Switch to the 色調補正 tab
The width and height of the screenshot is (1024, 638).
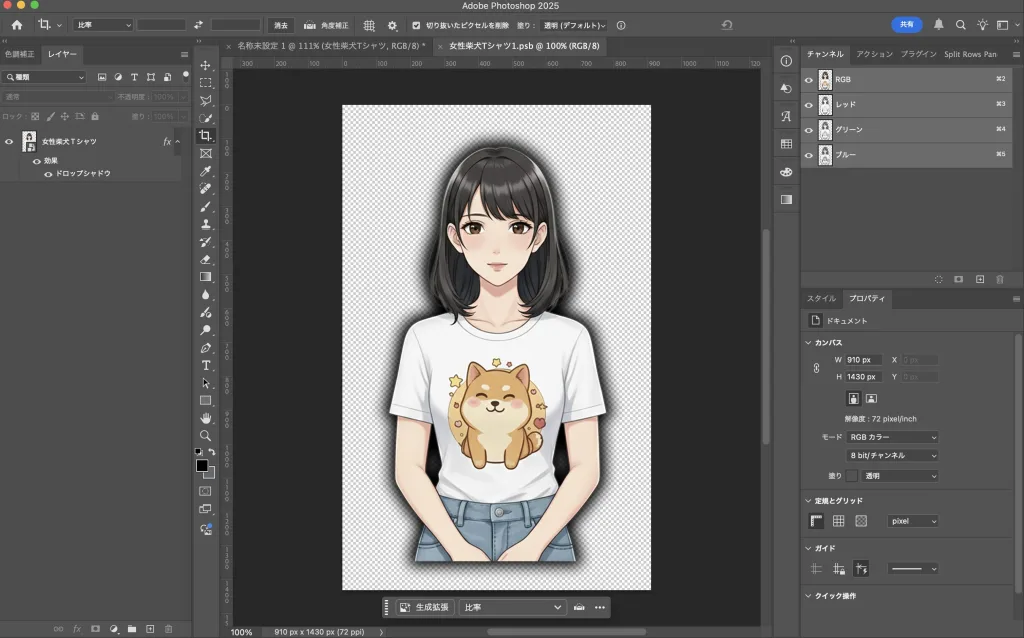pyautogui.click(x=20, y=54)
